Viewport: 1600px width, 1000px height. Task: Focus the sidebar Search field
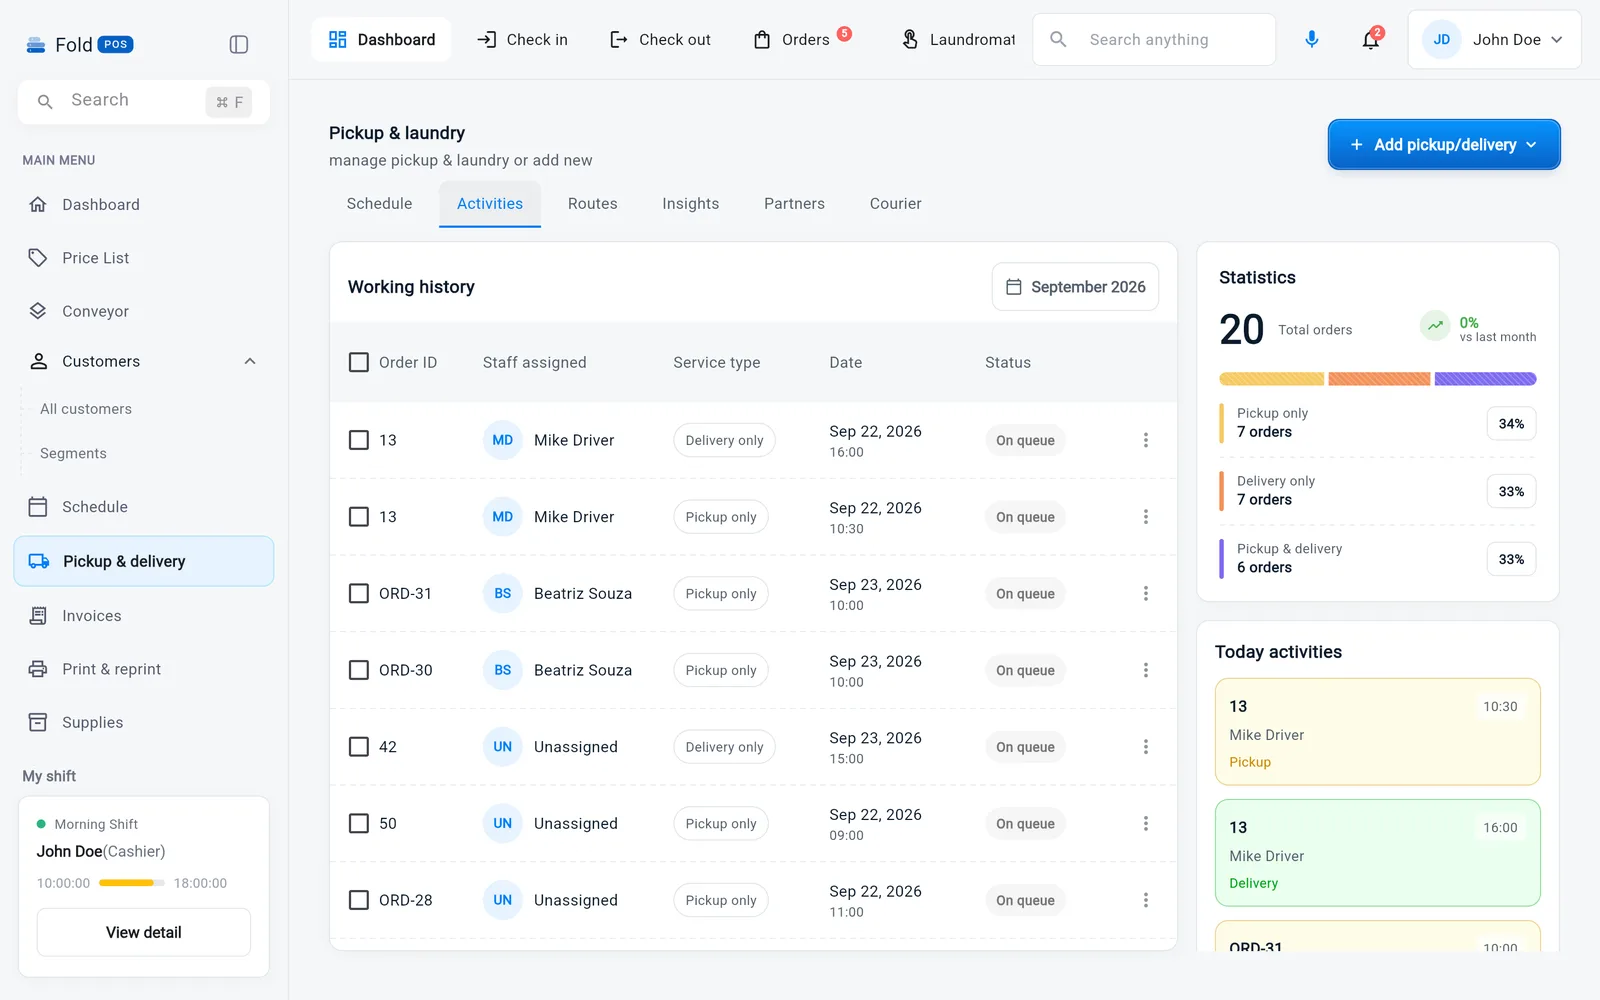(x=144, y=101)
